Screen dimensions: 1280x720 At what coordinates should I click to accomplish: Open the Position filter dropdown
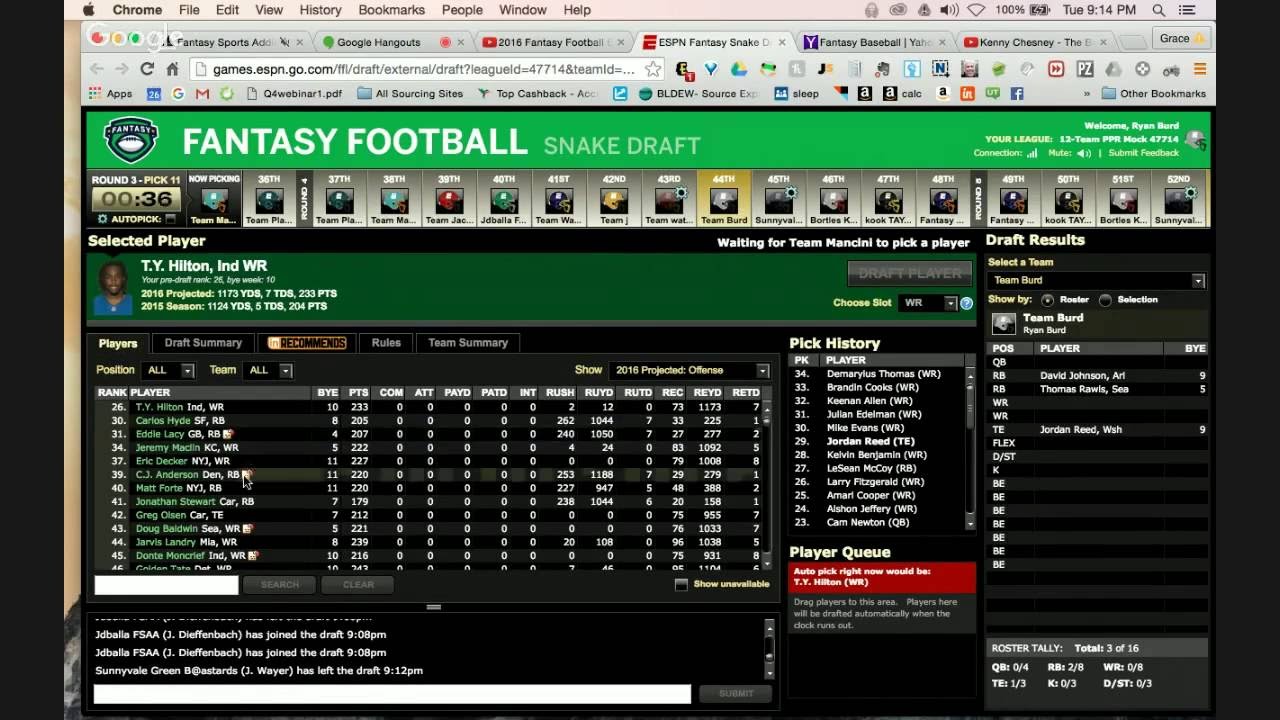pos(169,370)
